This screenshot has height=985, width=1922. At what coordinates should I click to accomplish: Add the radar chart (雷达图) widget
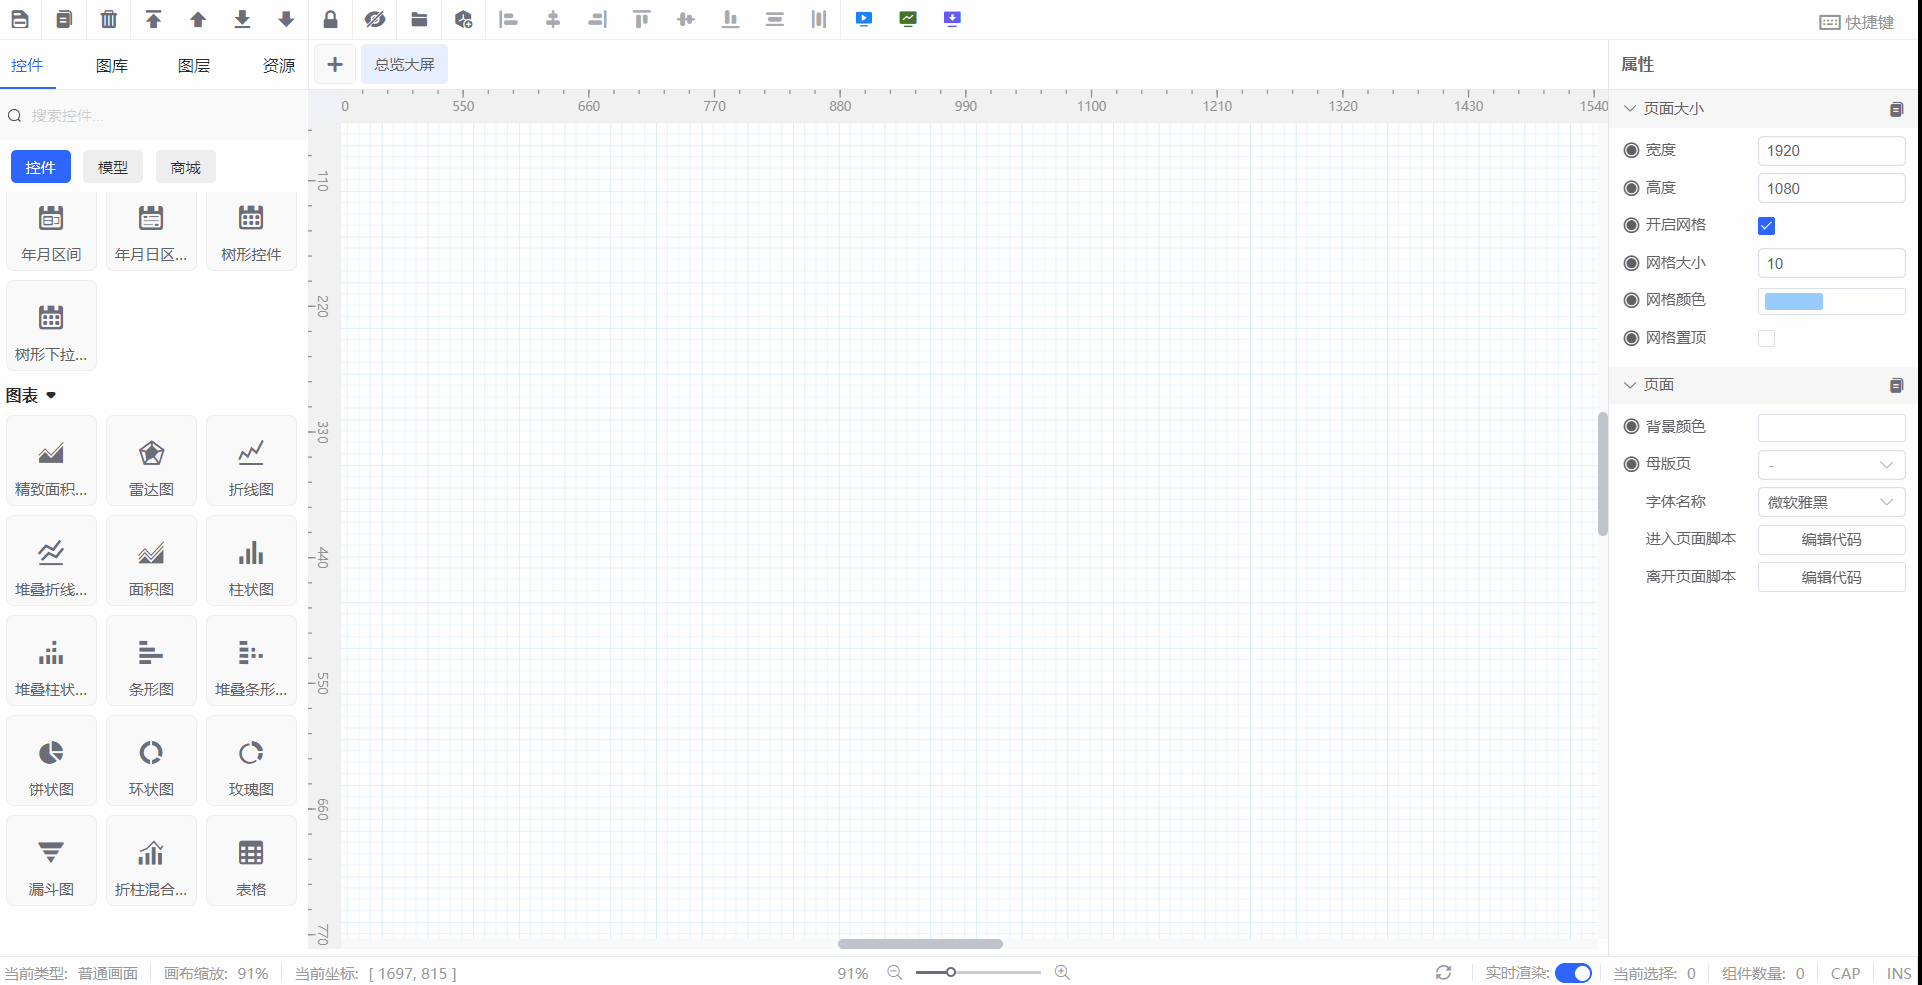pyautogui.click(x=151, y=461)
